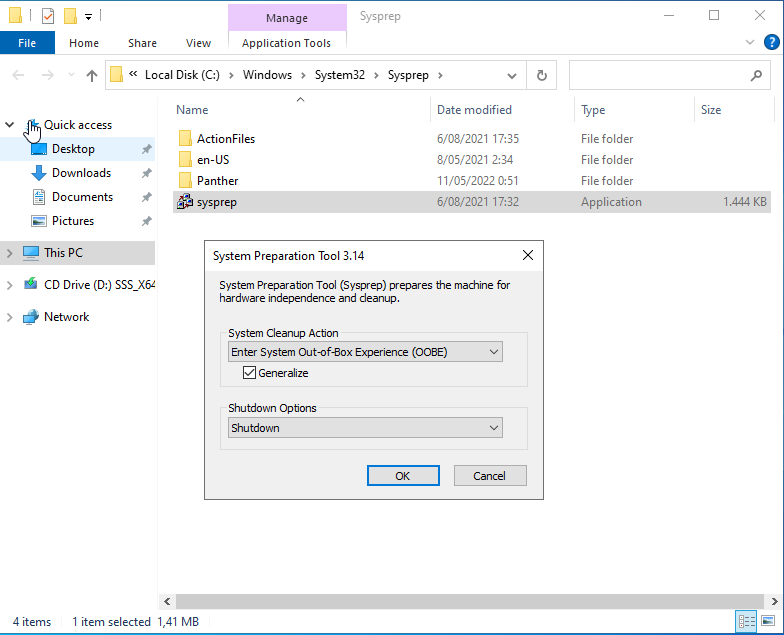
Task: Select the Panther folder icon
Action: coord(185,180)
